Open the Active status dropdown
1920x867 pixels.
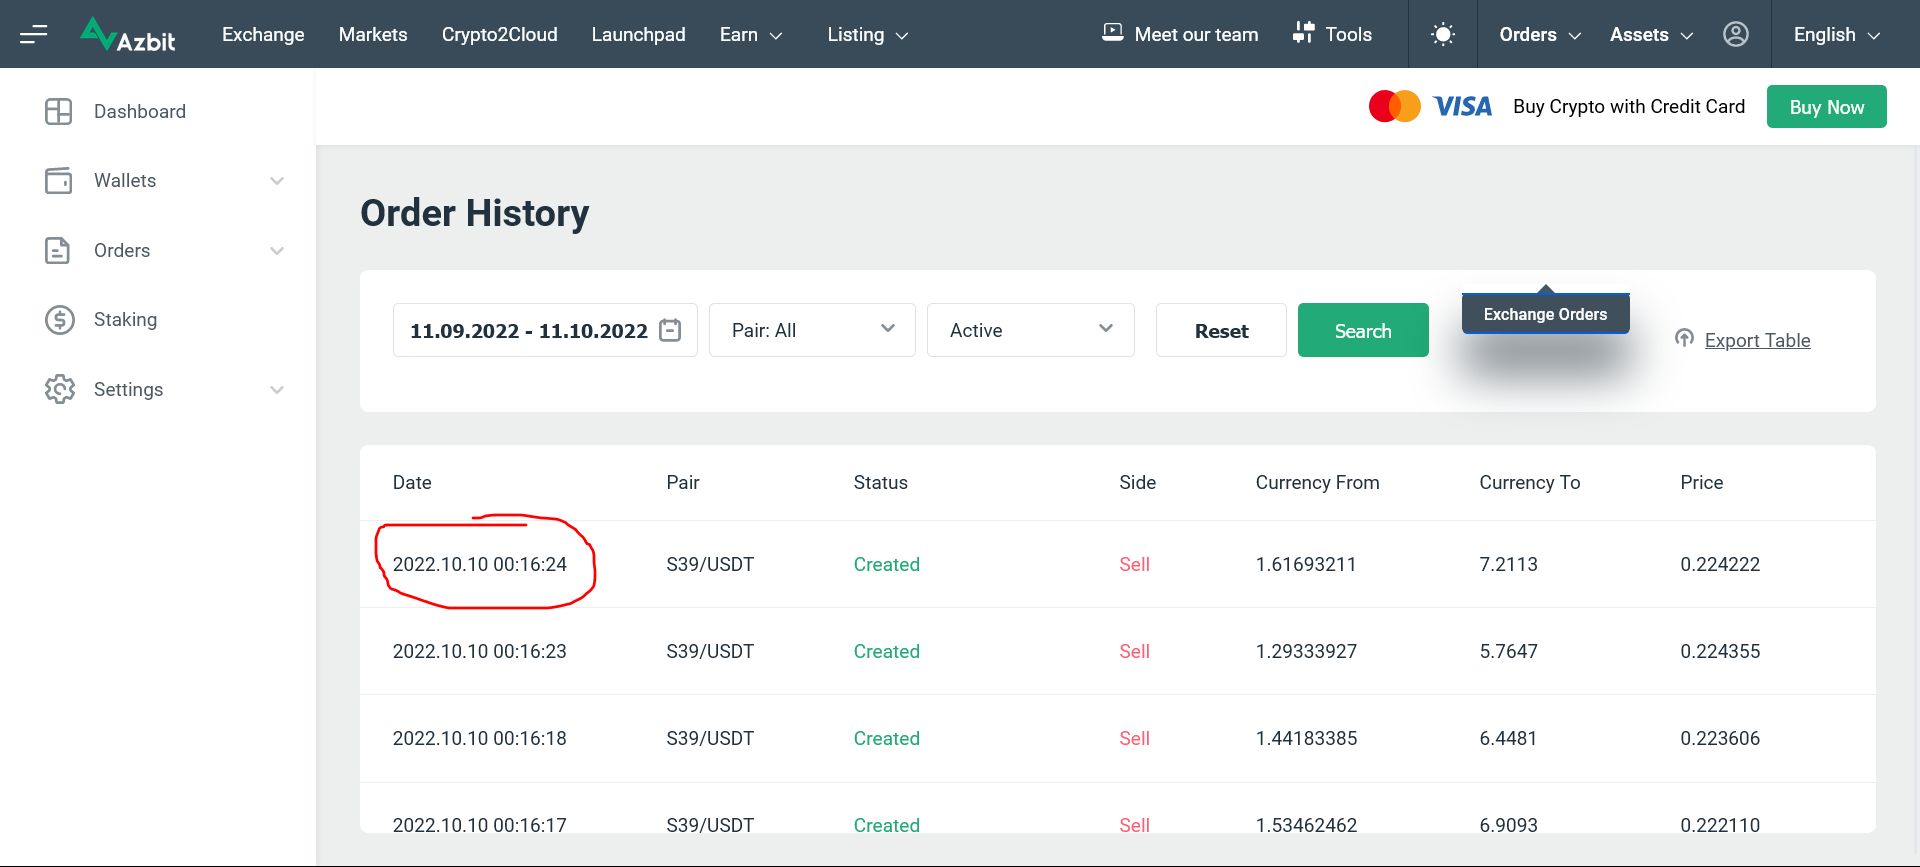point(1030,330)
